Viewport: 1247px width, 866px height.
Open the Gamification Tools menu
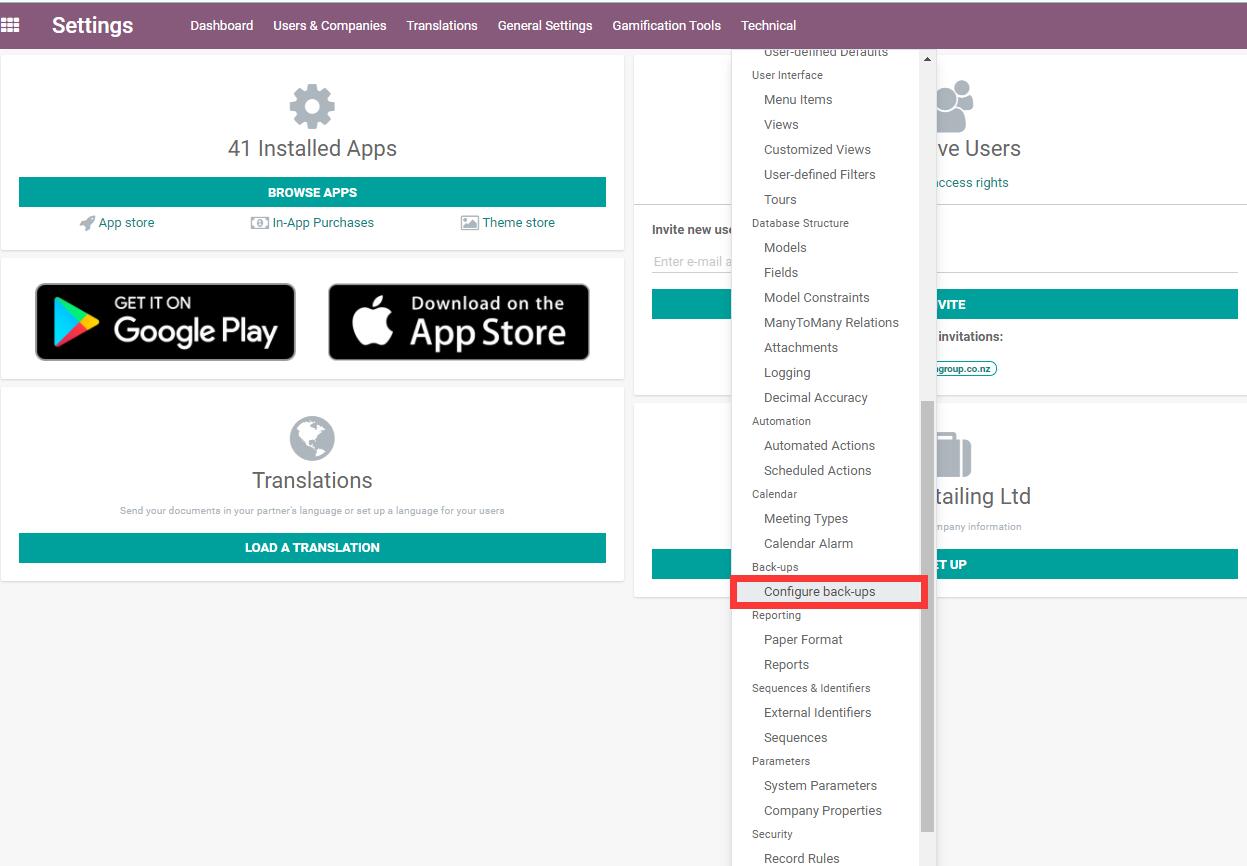click(x=667, y=25)
